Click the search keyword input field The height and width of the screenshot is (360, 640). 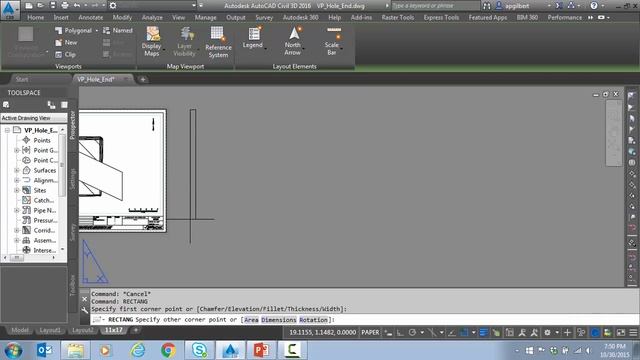point(435,6)
